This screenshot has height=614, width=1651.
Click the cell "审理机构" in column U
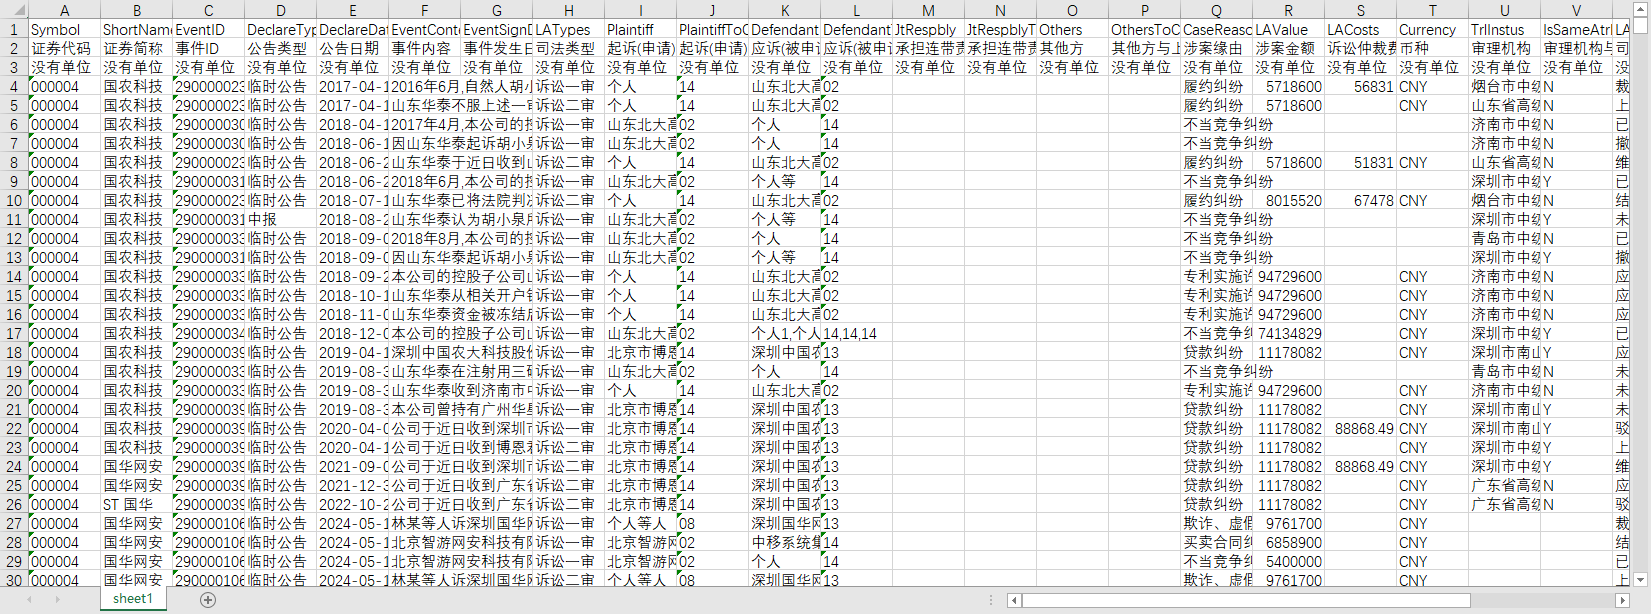(1504, 49)
